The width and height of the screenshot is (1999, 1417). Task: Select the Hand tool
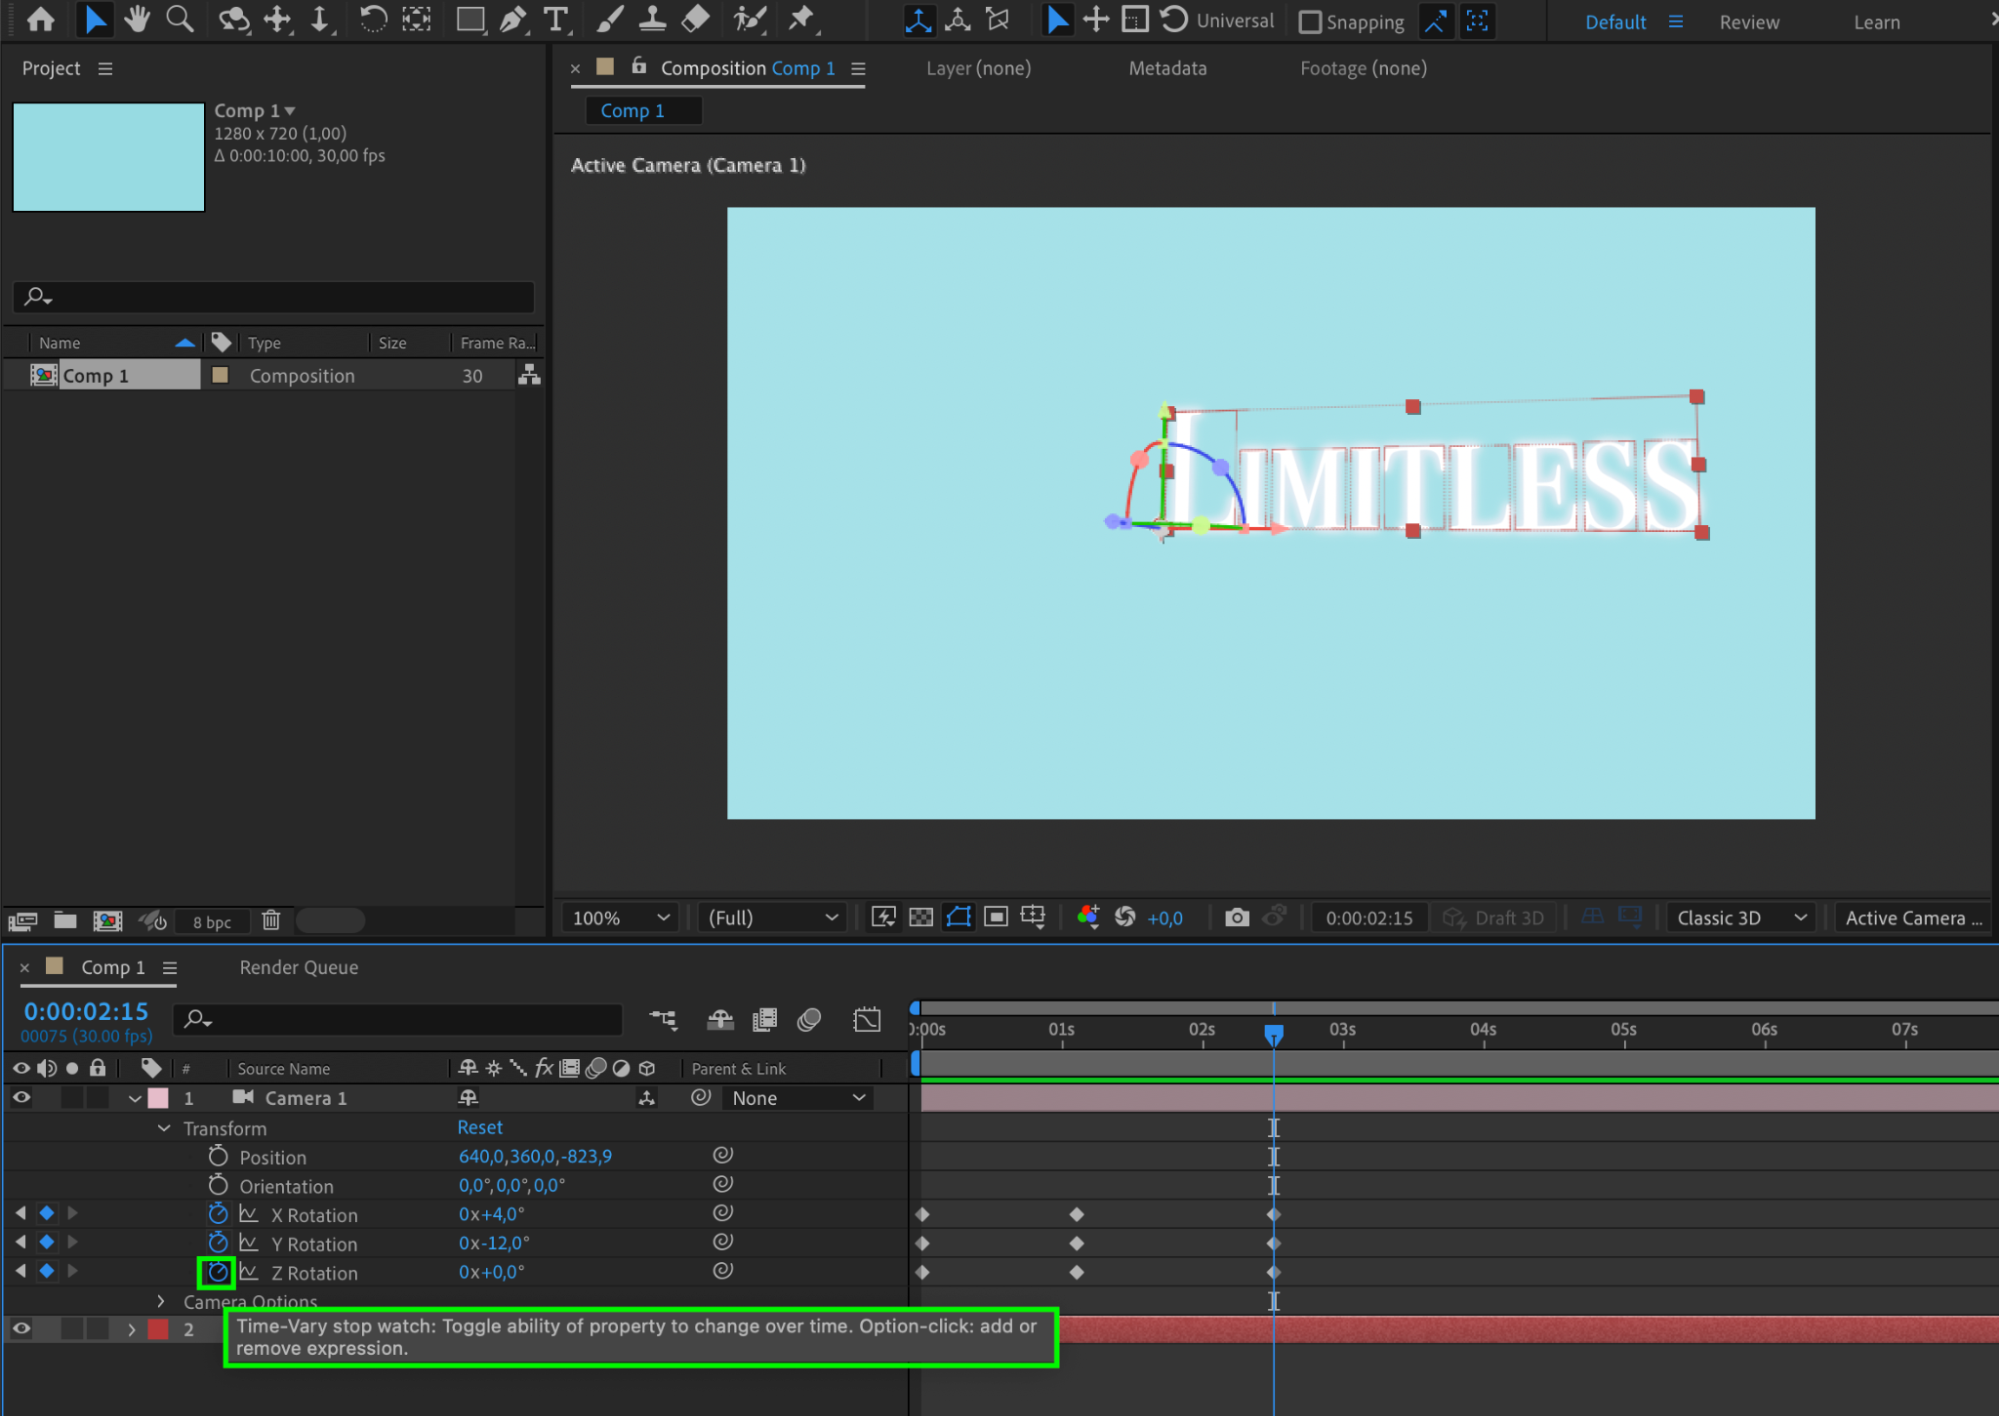coord(137,19)
